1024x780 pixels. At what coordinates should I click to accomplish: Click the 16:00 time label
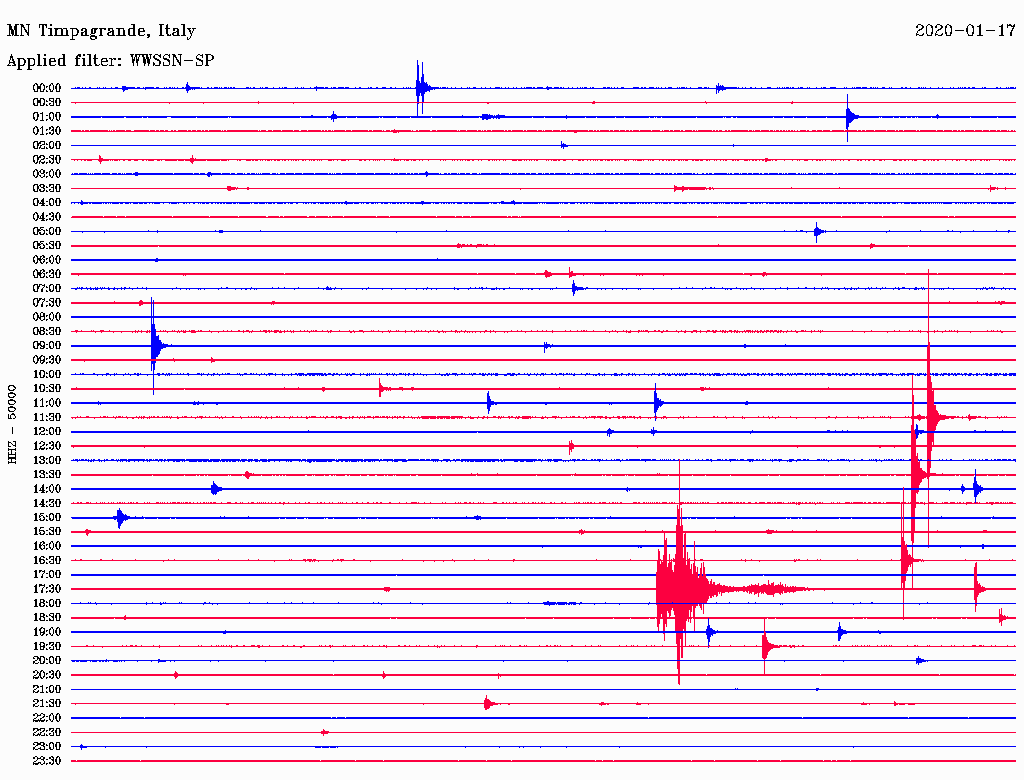(x=47, y=546)
